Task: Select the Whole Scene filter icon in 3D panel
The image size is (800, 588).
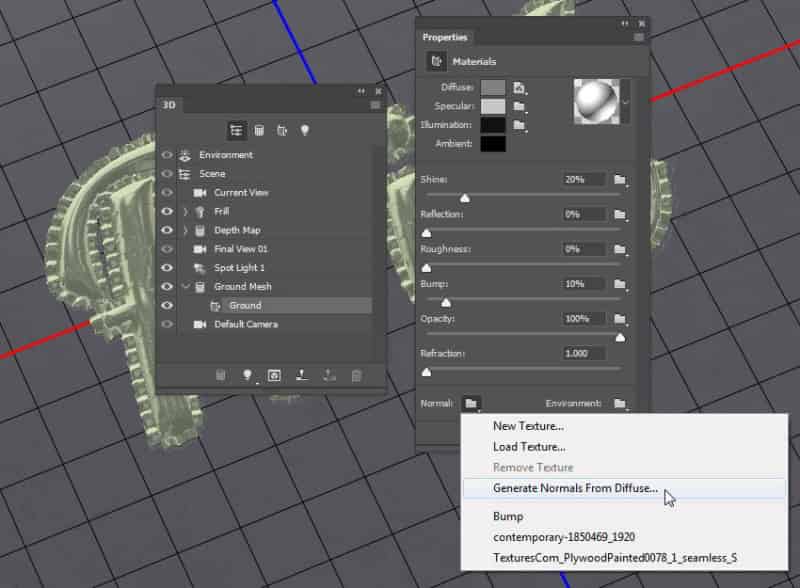Action: pyautogui.click(x=236, y=131)
